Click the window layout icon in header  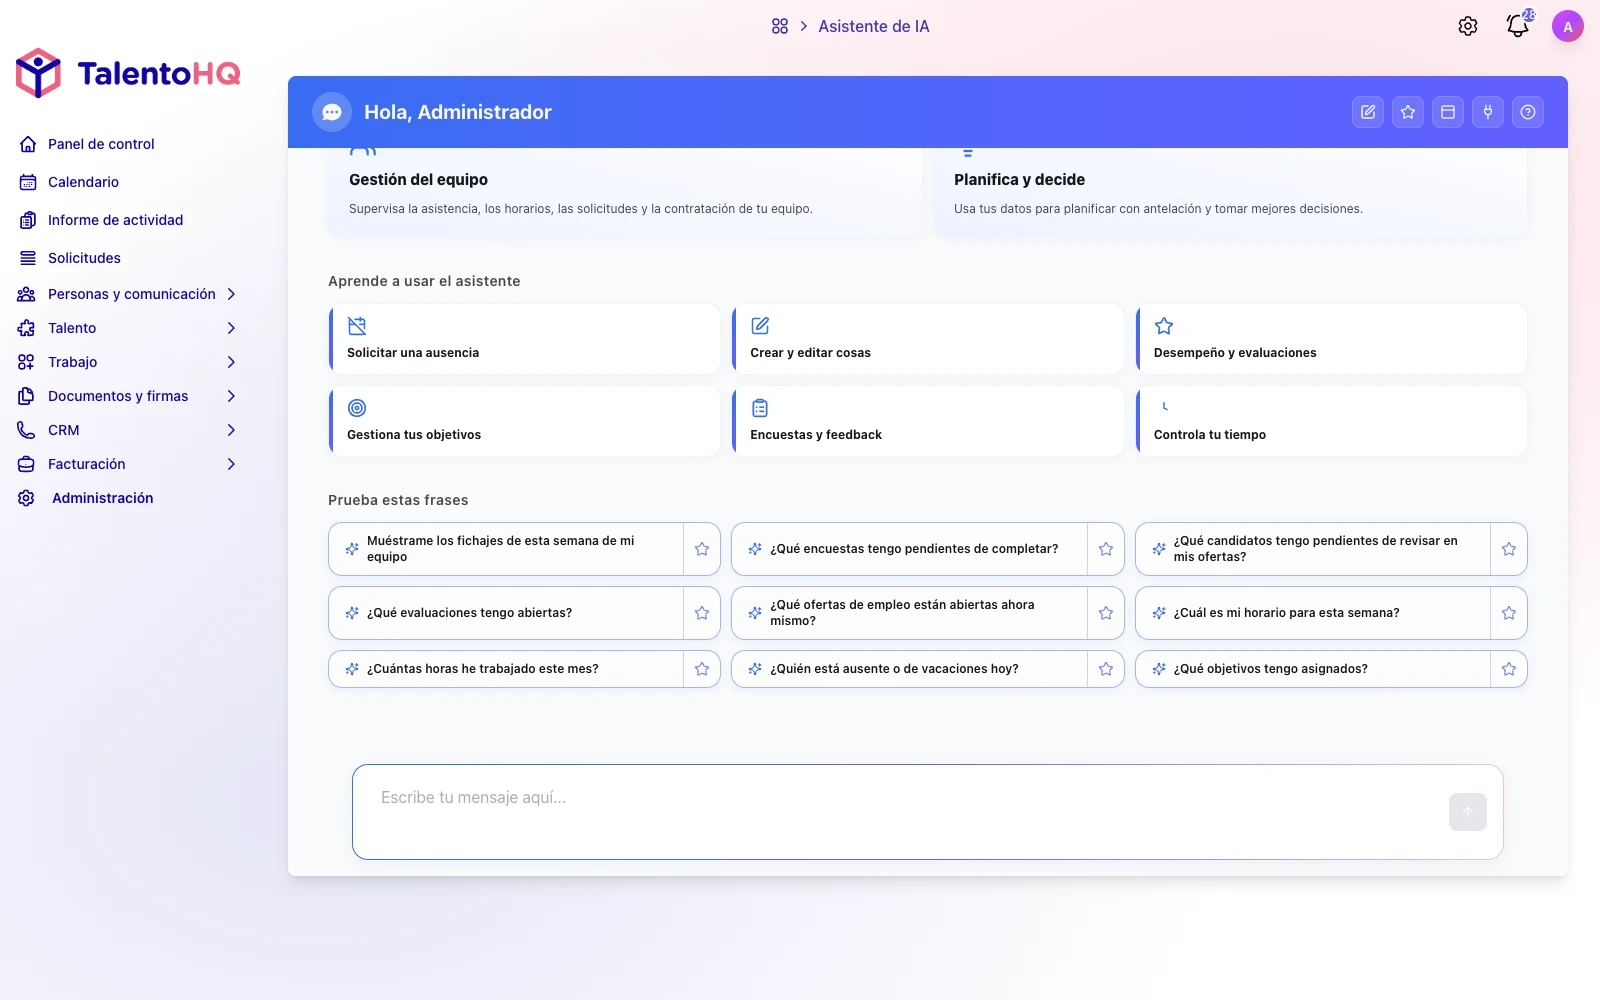[1448, 112]
